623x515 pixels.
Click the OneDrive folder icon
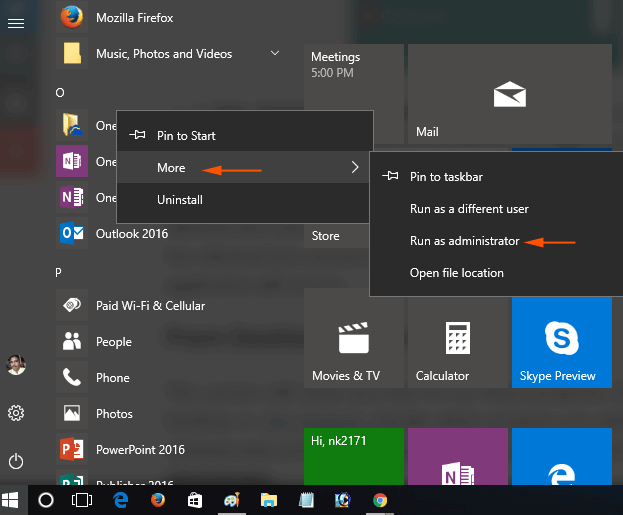(72, 125)
